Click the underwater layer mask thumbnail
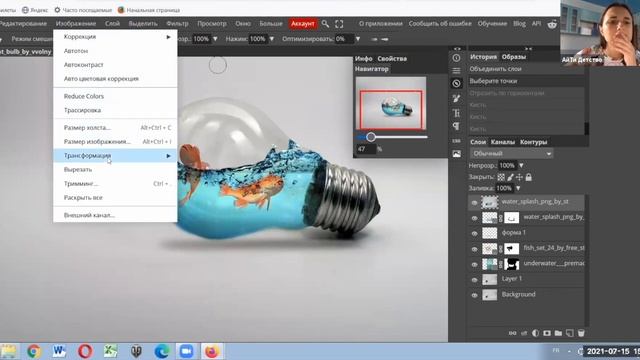Viewport: 640px width, 360px height. 511,264
